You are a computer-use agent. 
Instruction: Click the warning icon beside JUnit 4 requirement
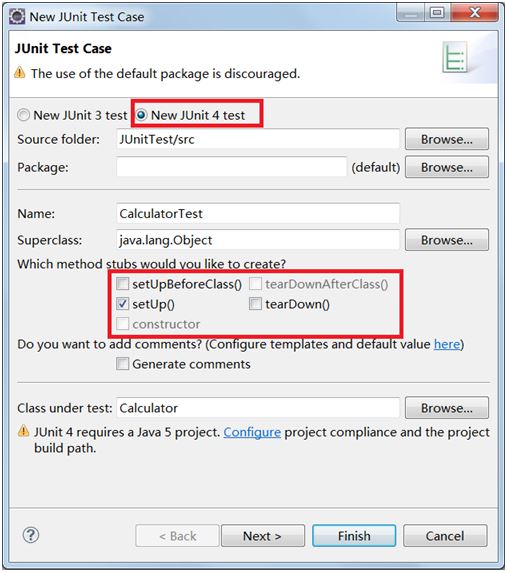pyautogui.click(x=23, y=431)
